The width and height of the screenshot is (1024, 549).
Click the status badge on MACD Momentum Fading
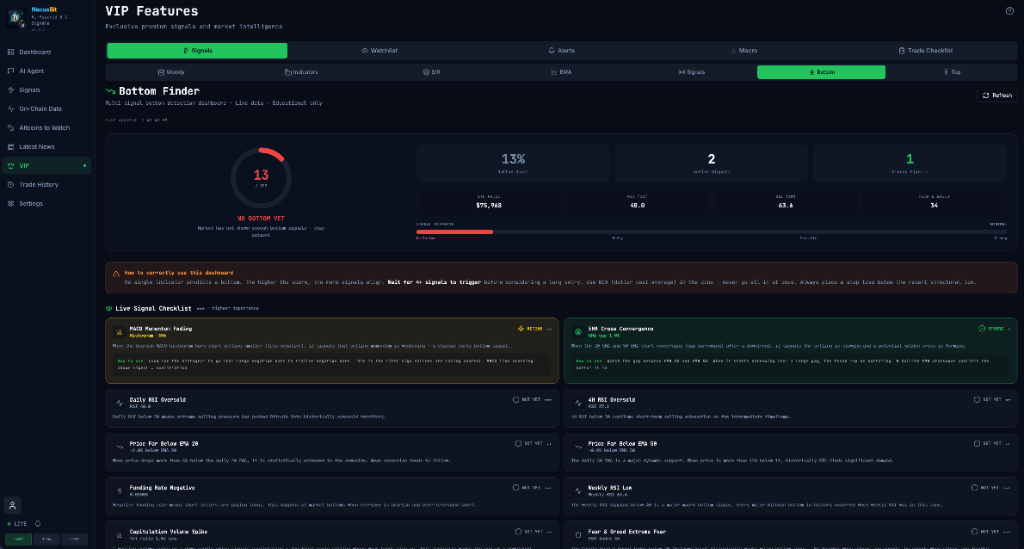pyautogui.click(x=530, y=328)
